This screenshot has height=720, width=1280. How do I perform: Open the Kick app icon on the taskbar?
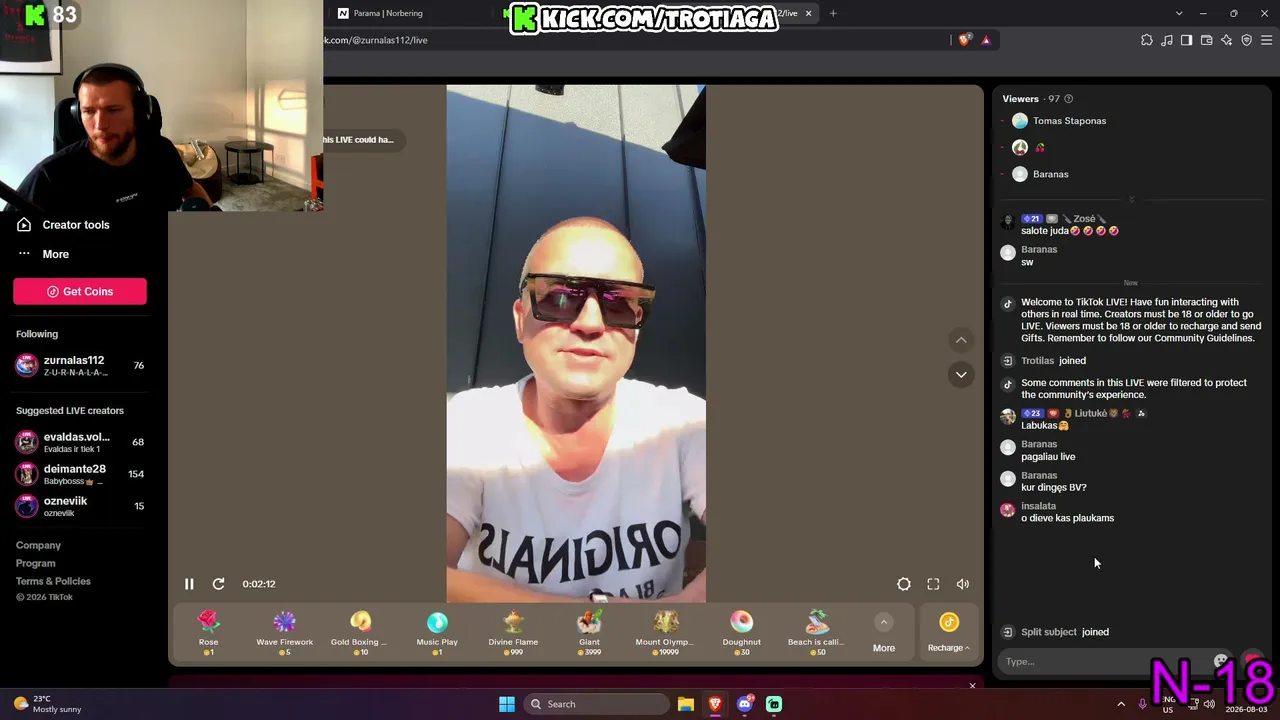pos(774,704)
